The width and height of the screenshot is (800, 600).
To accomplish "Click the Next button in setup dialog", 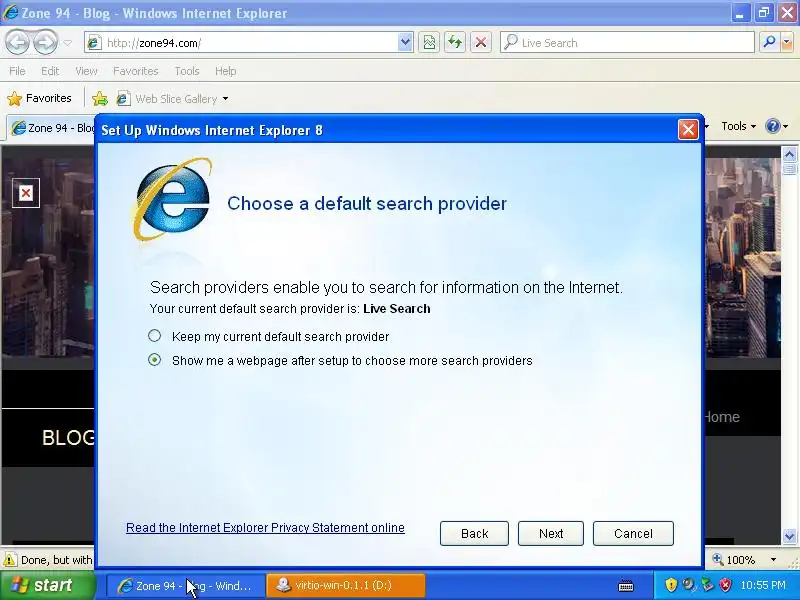I will pyautogui.click(x=551, y=533).
